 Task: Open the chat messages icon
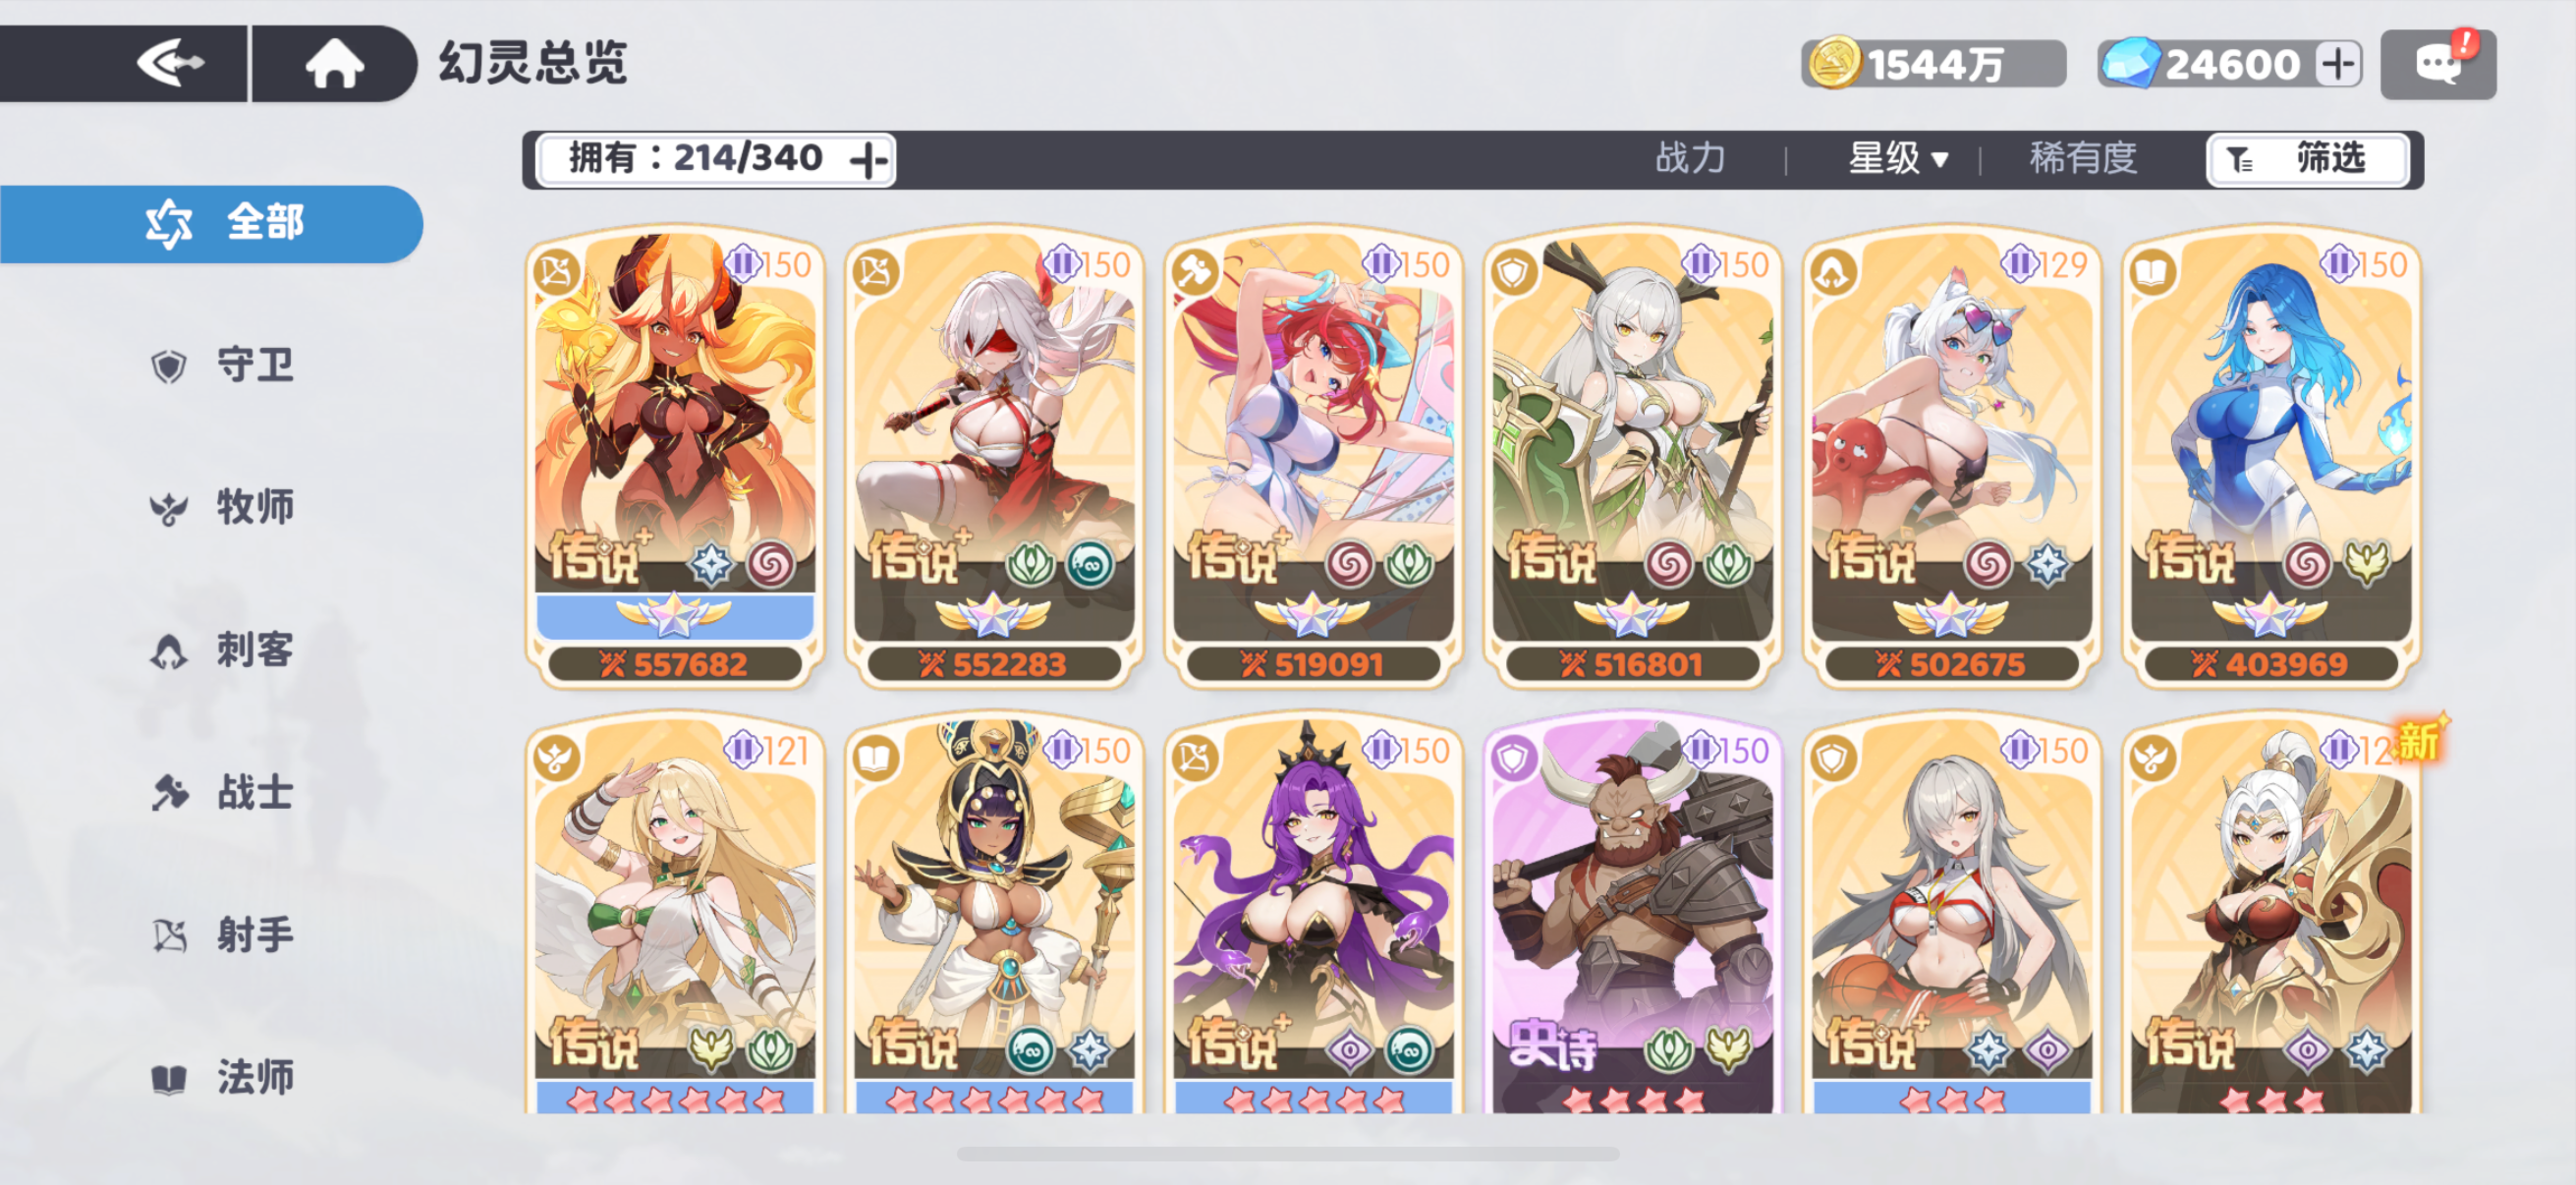point(2438,65)
